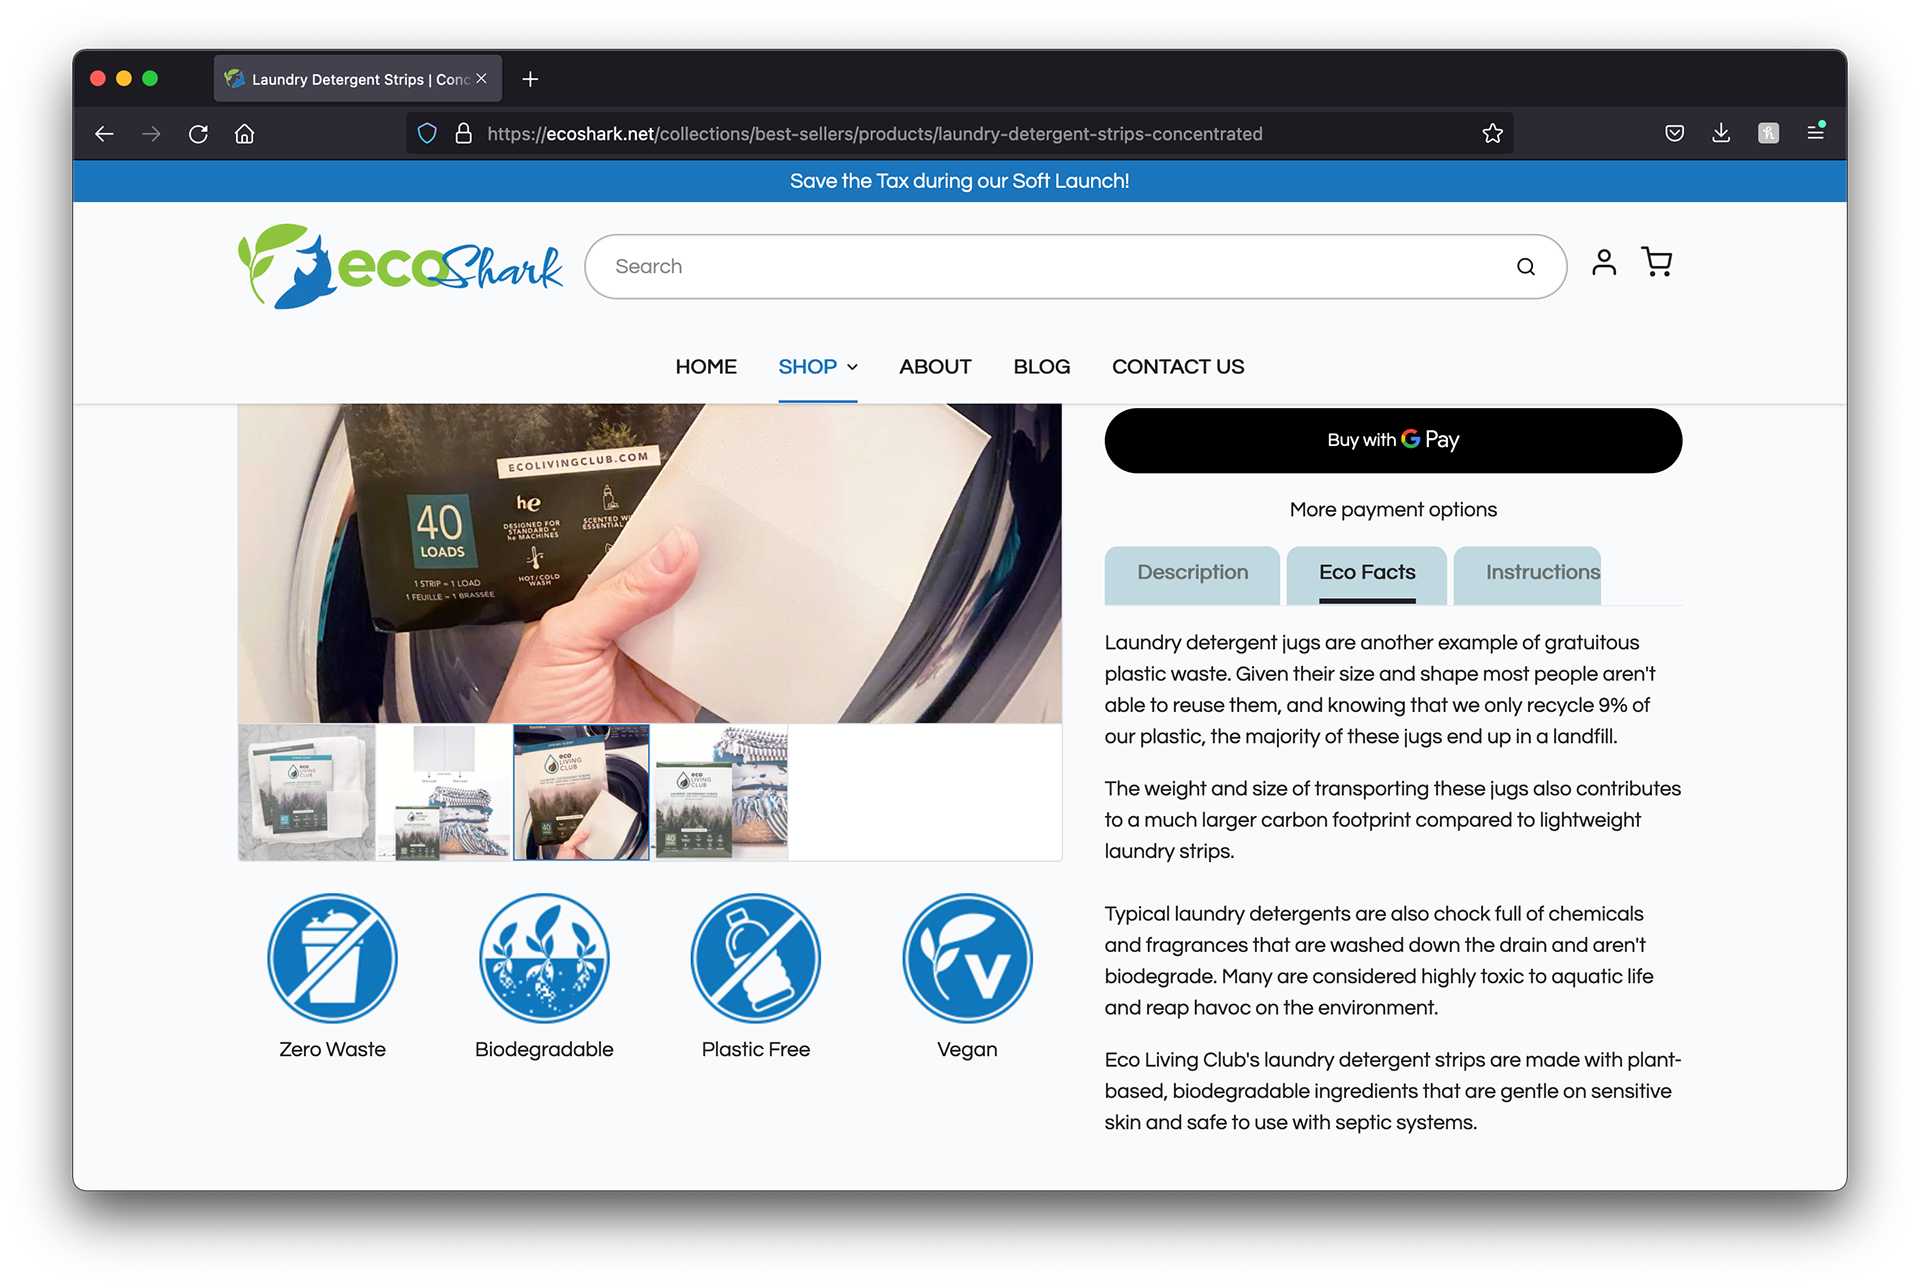
Task: Open the Pocket save icon
Action: tap(1674, 133)
